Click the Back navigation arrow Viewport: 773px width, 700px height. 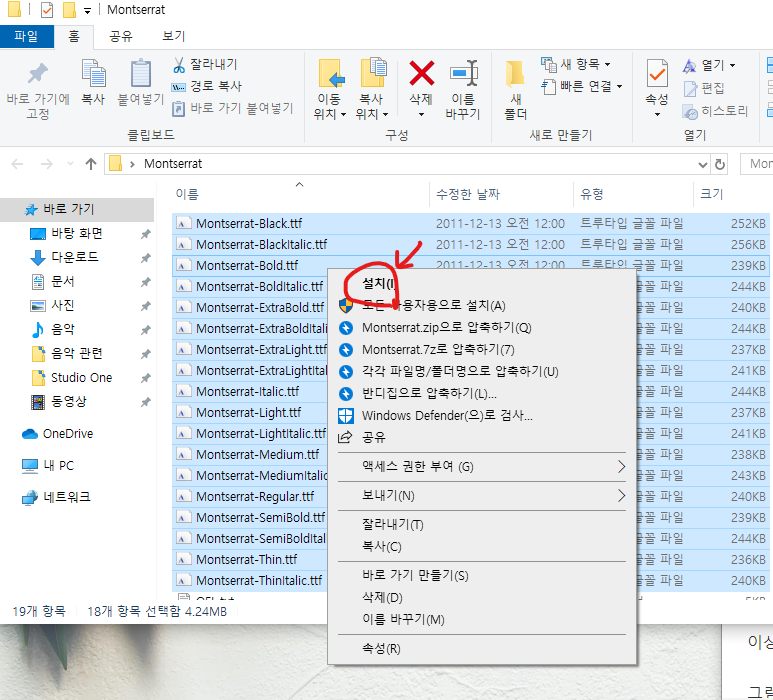pos(17,164)
